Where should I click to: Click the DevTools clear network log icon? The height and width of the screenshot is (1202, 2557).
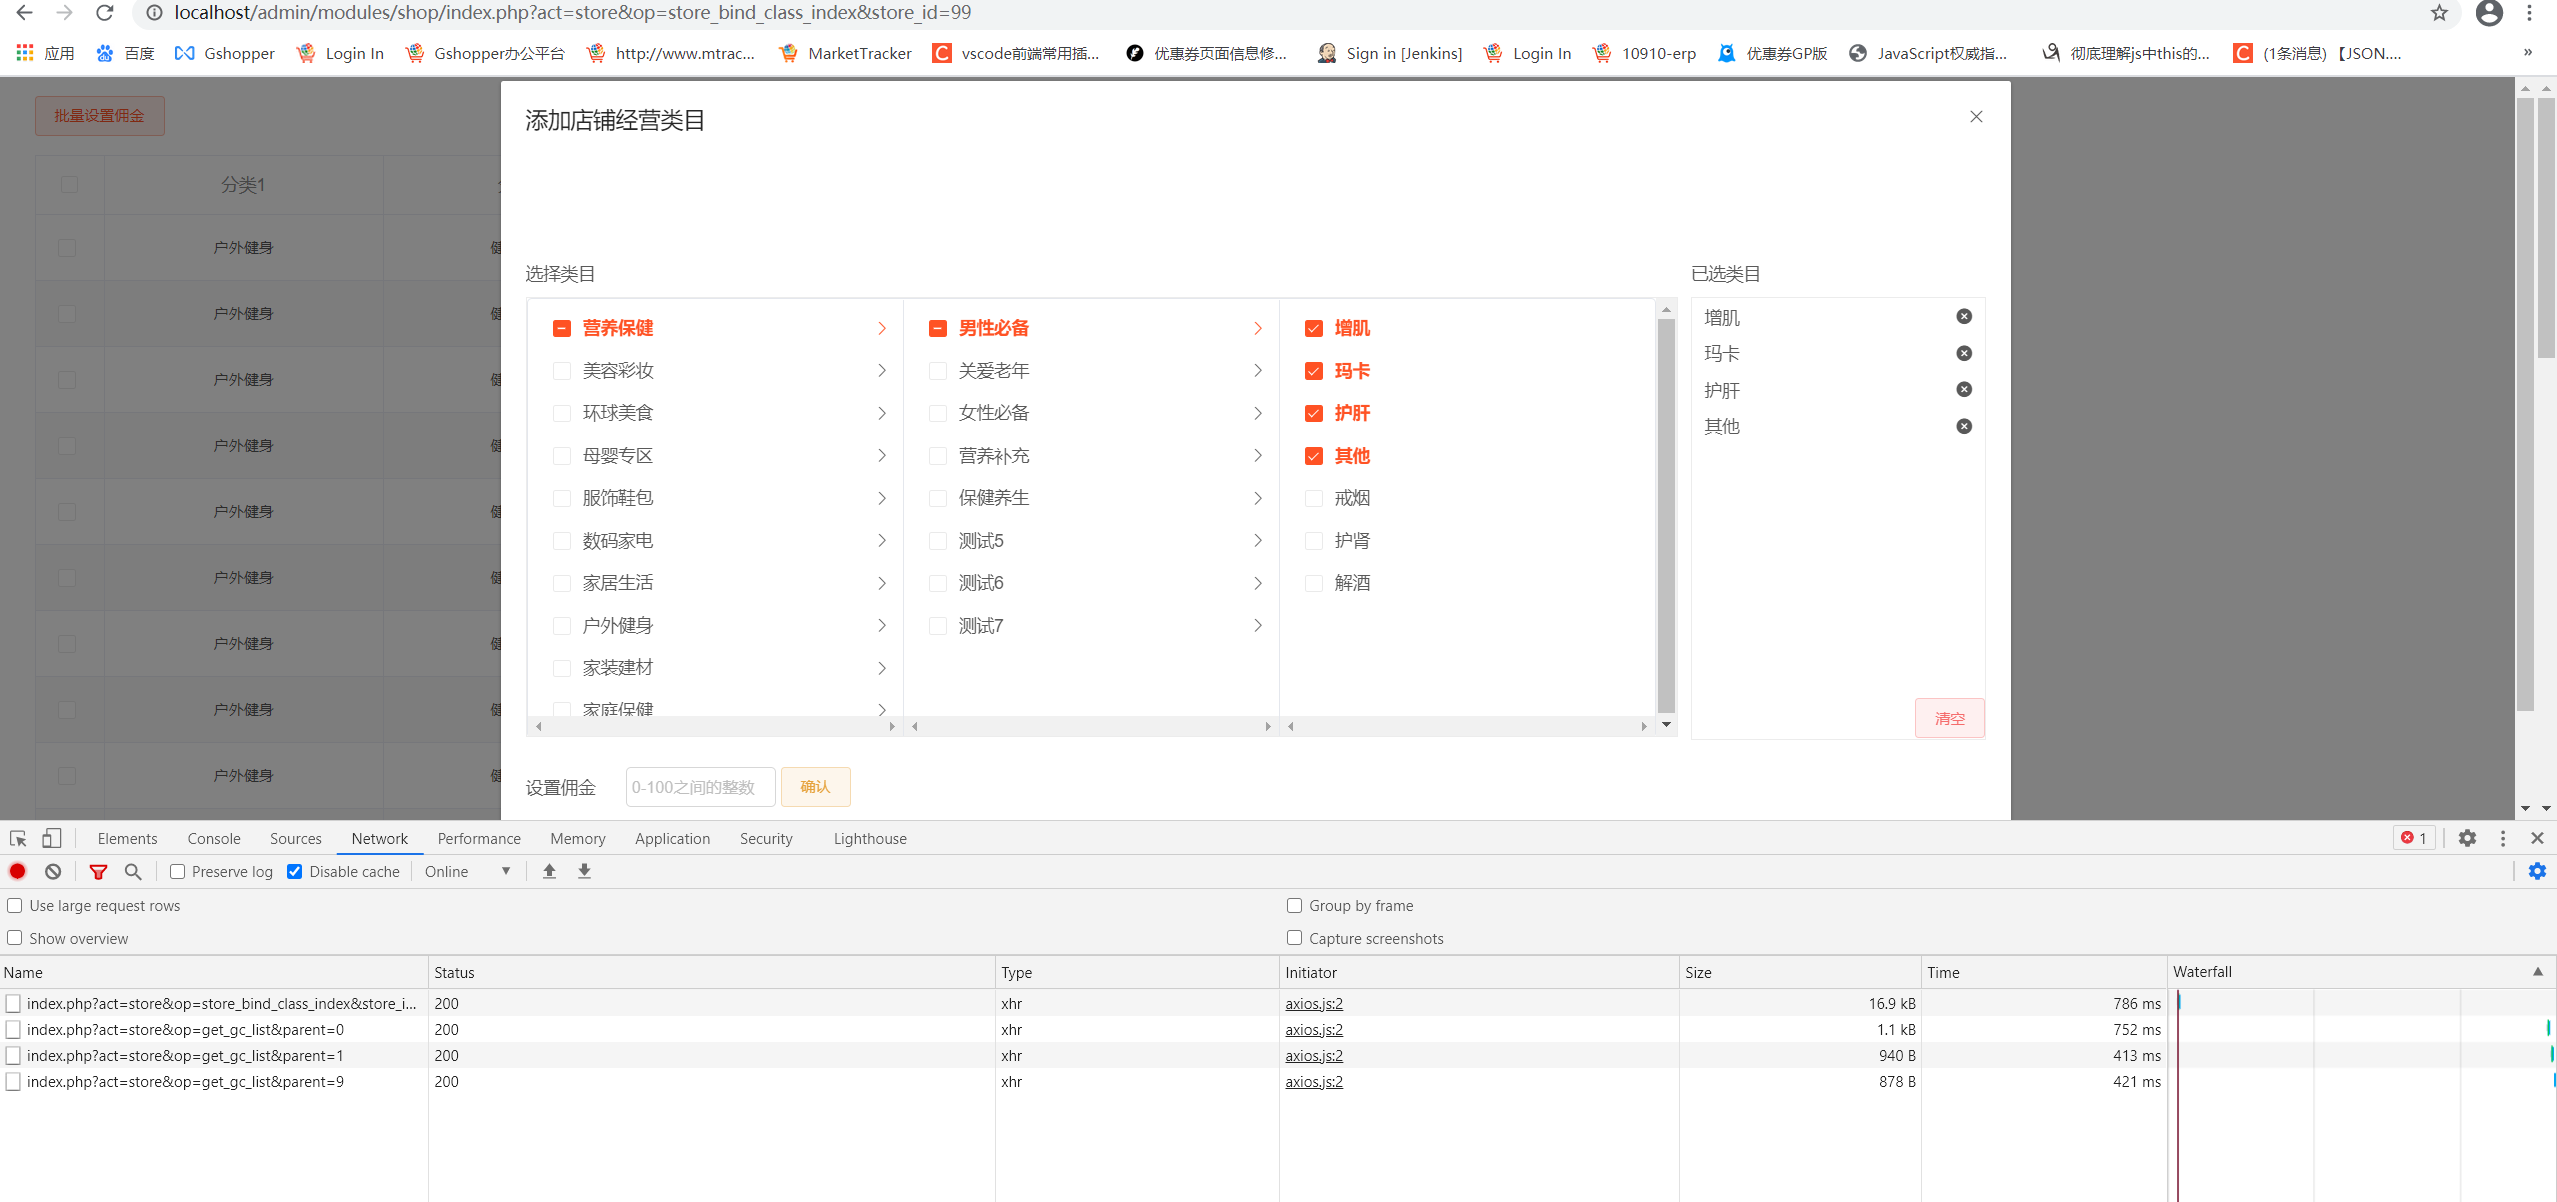point(53,872)
